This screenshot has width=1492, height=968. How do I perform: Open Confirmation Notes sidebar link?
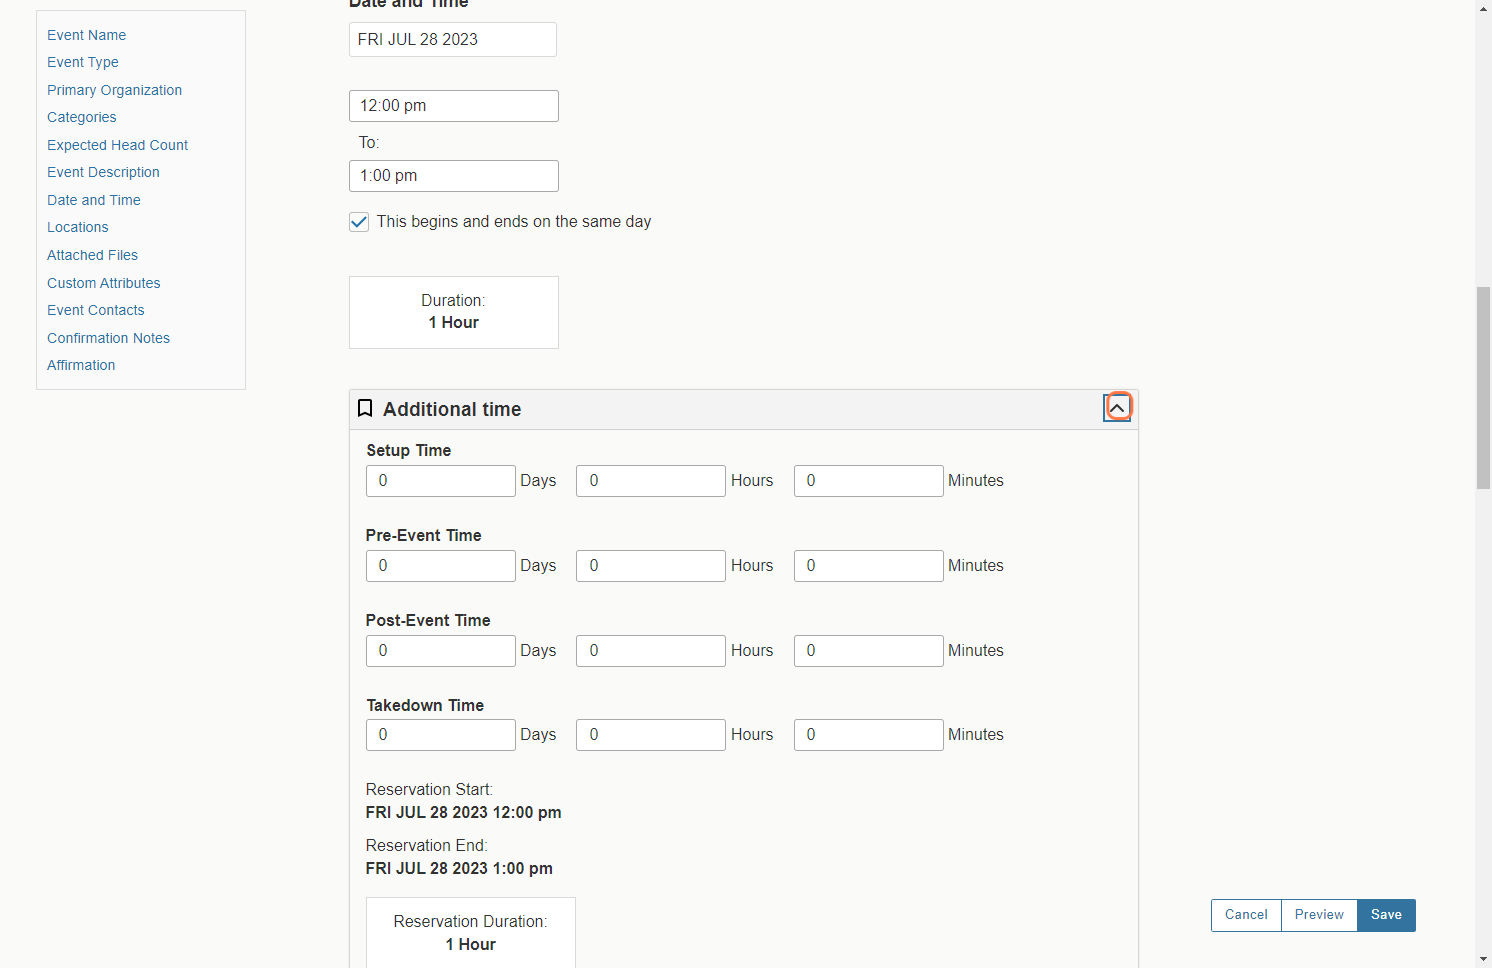click(108, 338)
